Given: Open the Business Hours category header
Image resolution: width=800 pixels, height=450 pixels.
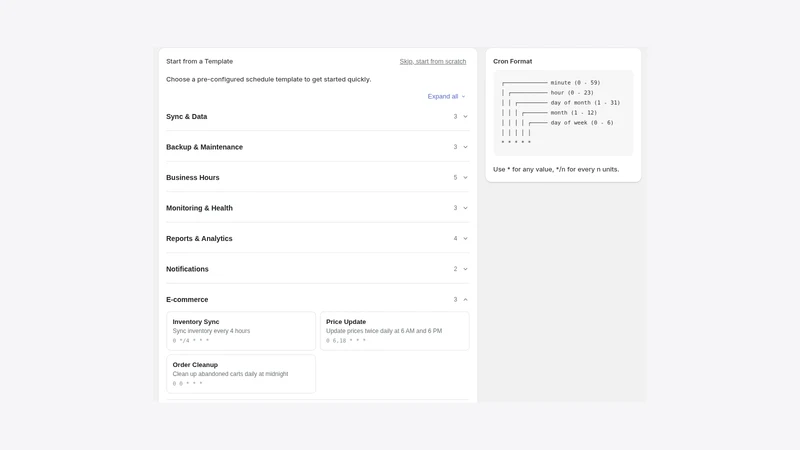Looking at the screenshot, I should pos(317,178).
